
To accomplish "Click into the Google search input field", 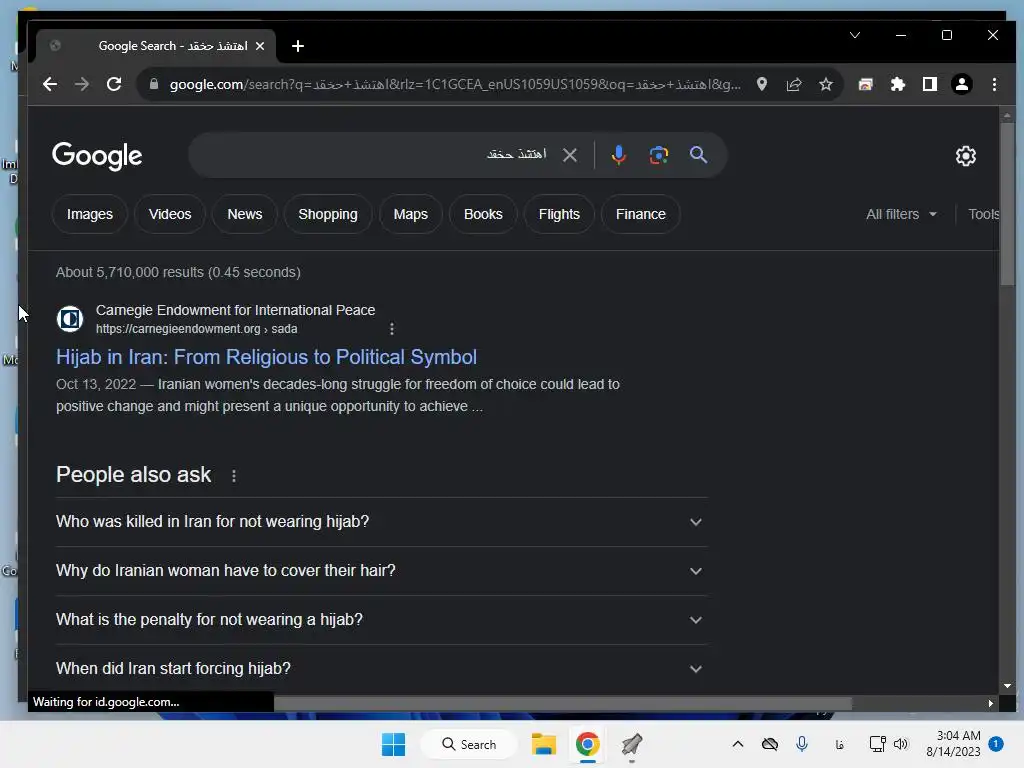I will 372,155.
